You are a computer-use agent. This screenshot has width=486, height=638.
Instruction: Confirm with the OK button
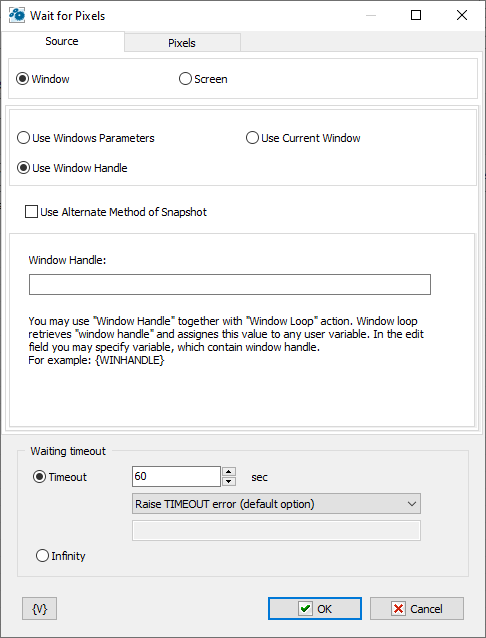315,609
